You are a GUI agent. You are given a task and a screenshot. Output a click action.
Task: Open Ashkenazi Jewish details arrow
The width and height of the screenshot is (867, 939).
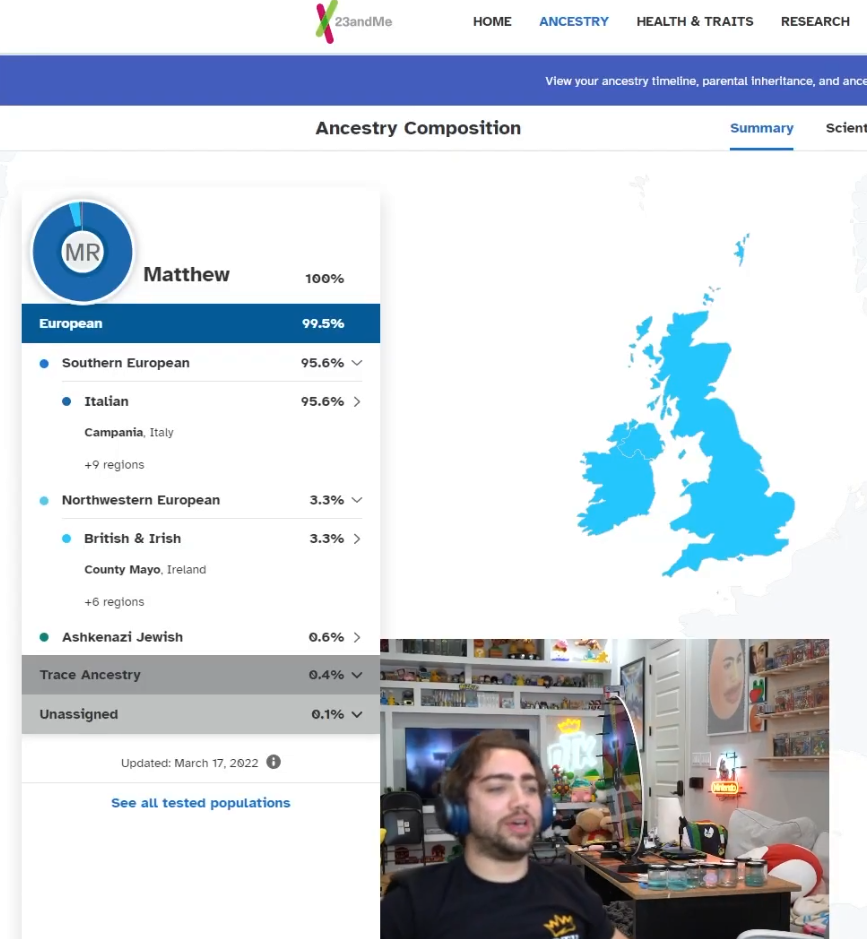click(357, 637)
